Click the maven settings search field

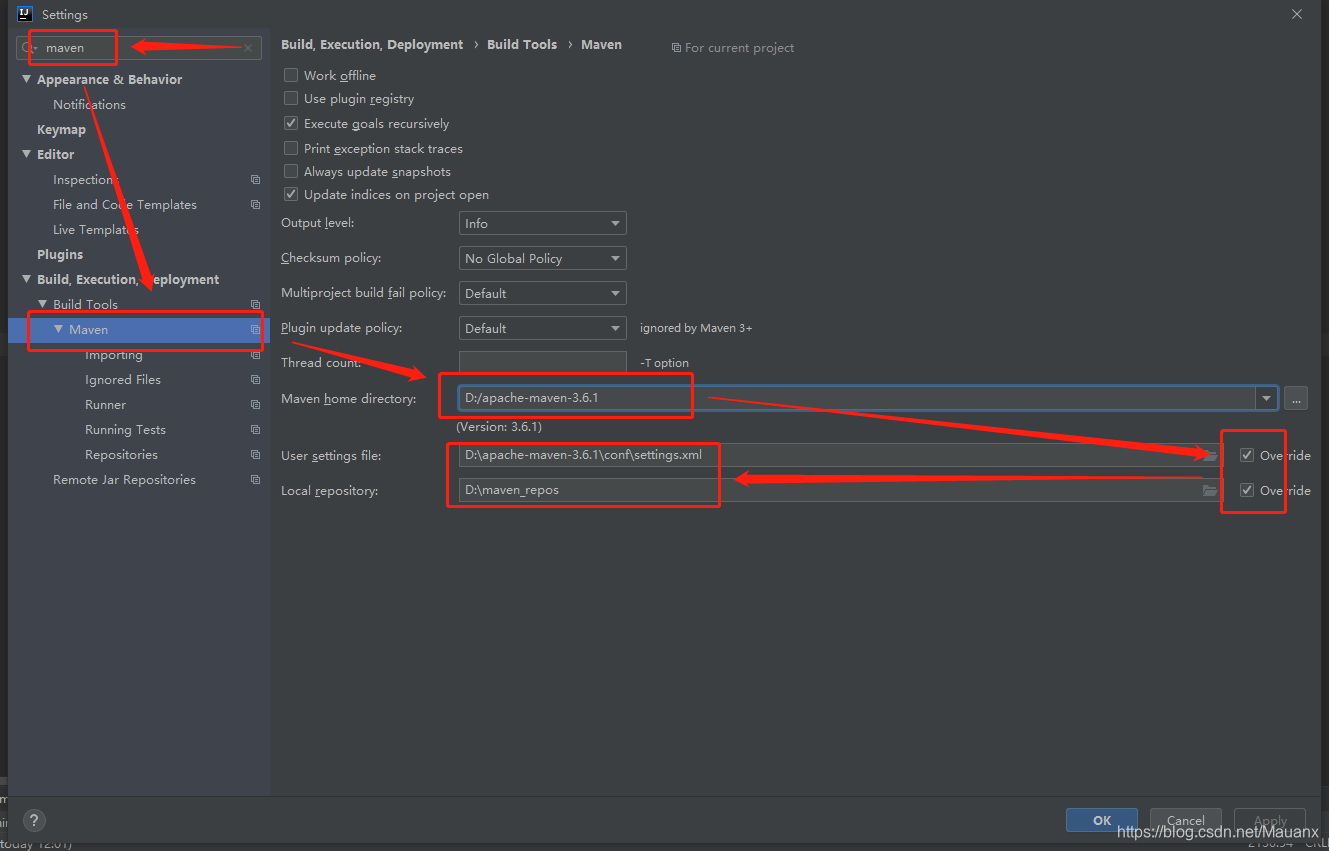(139, 48)
